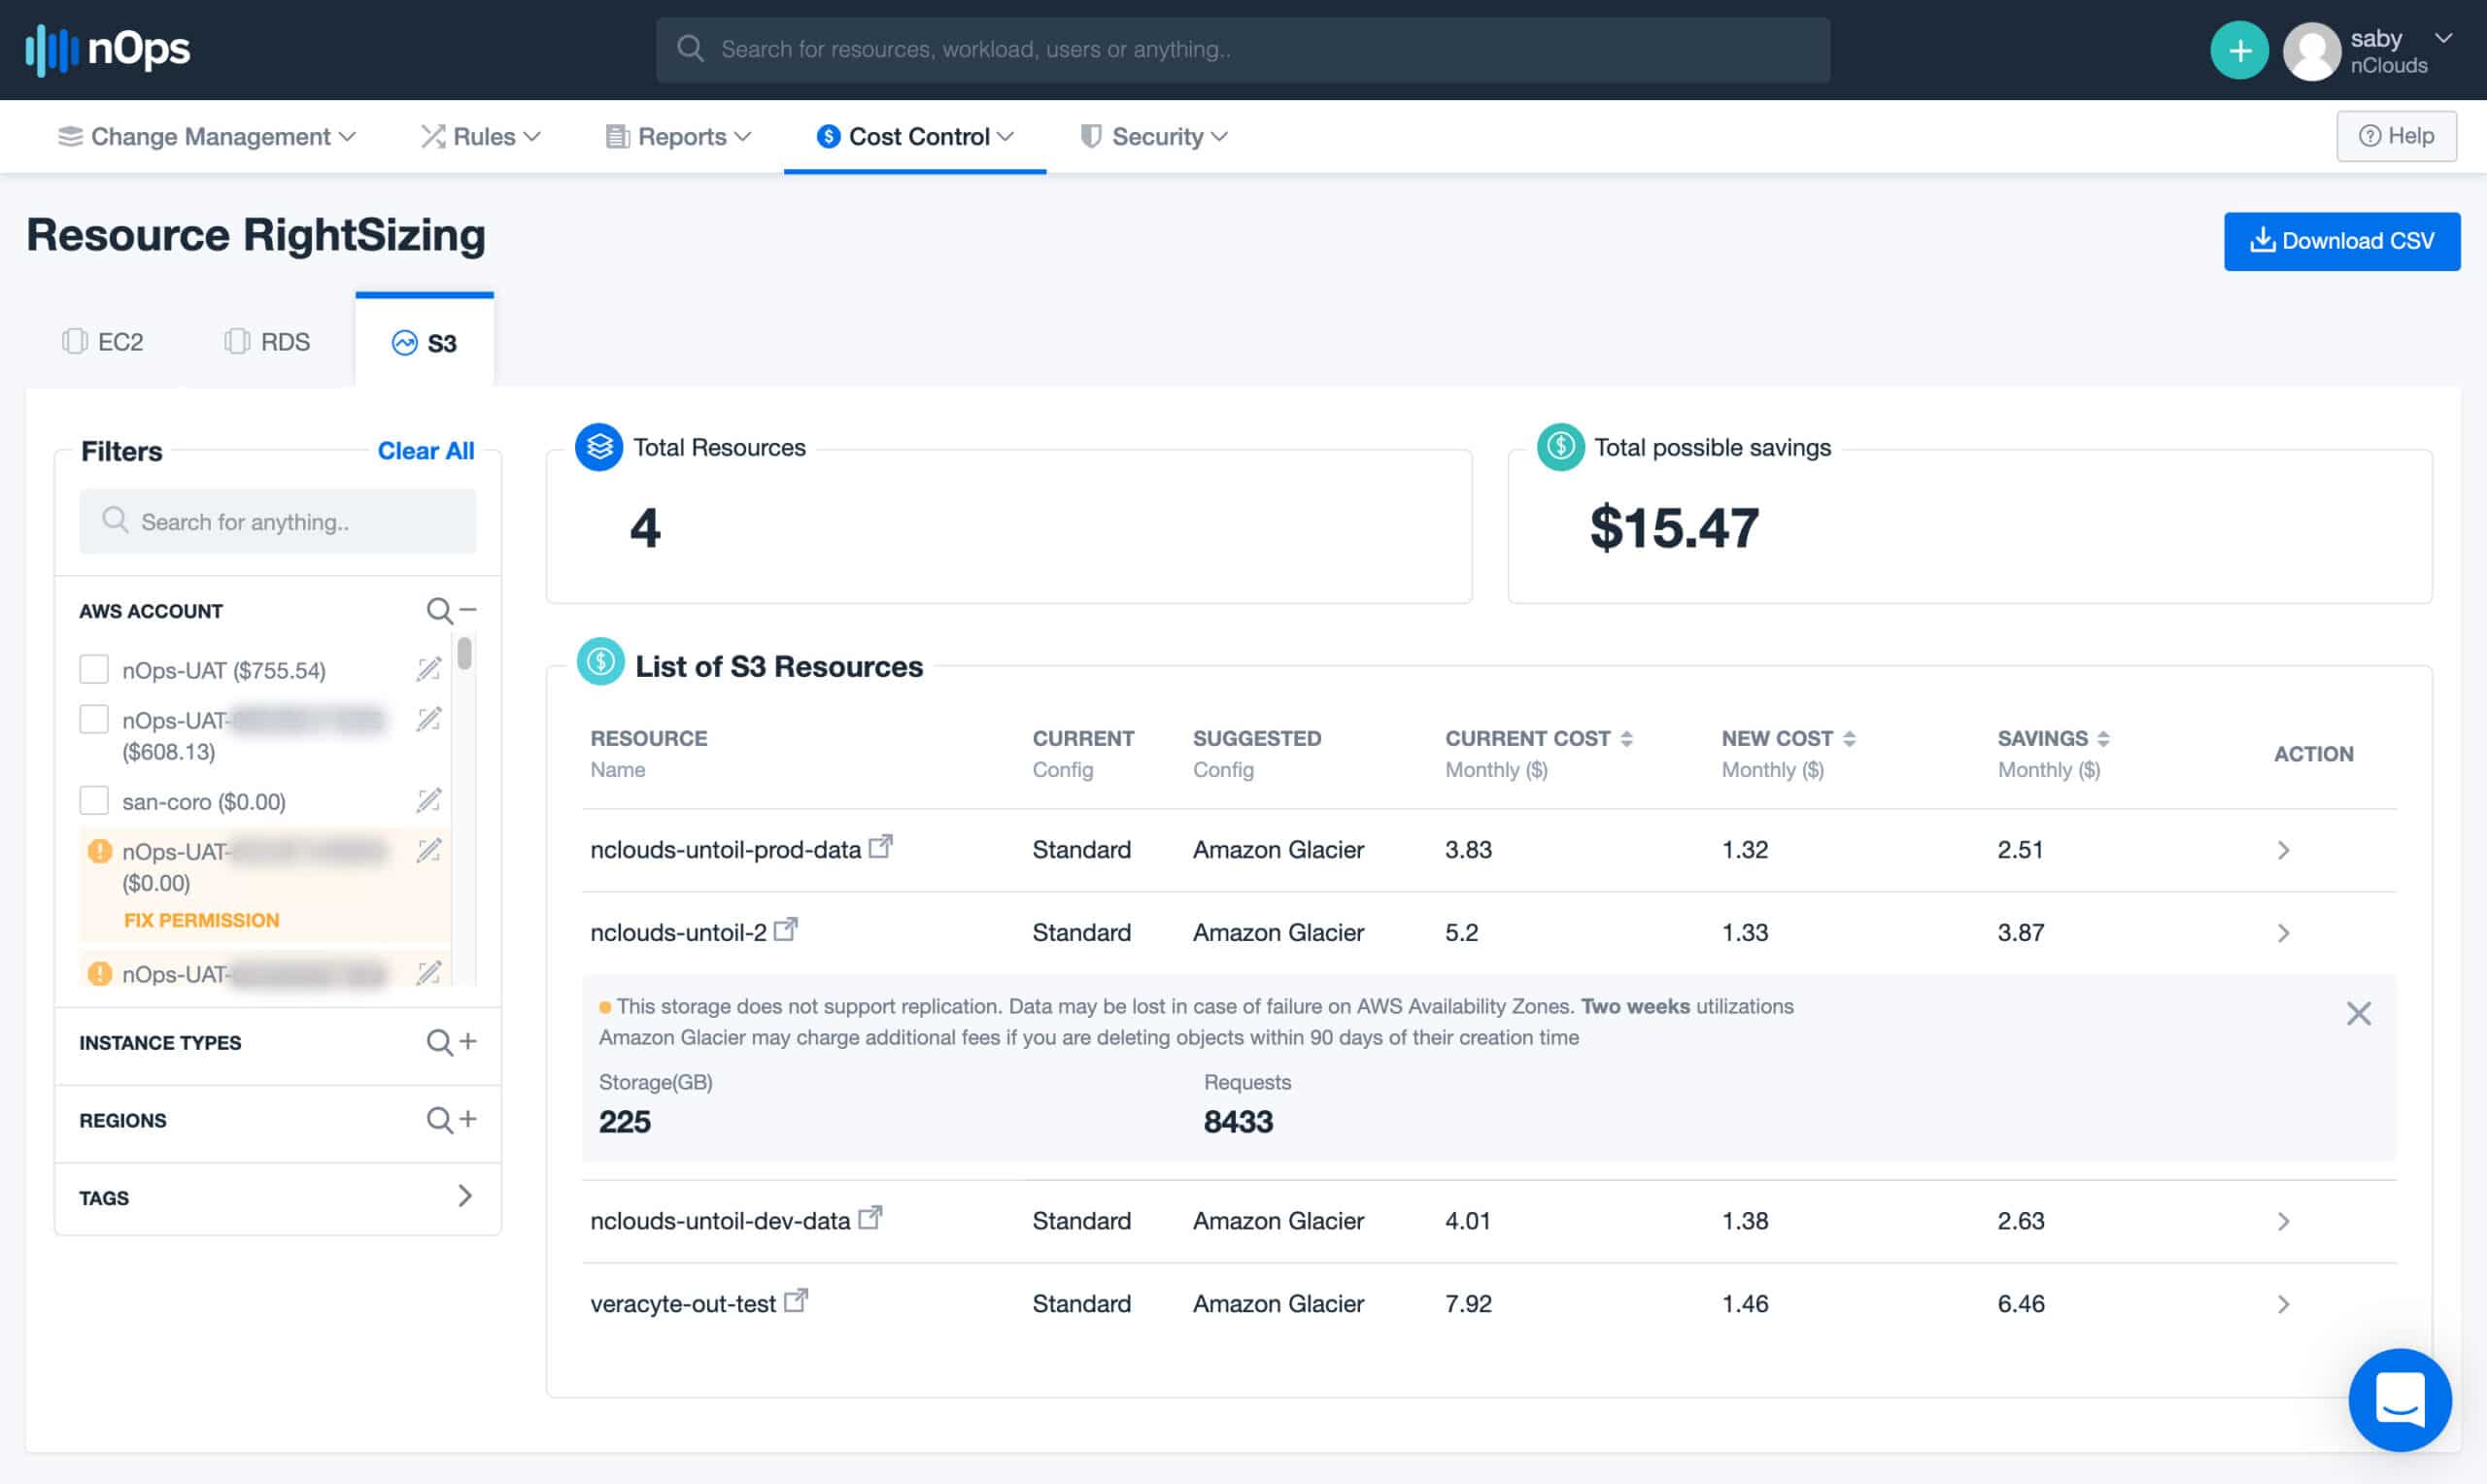Check the san-coro ($0.00) account
This screenshot has height=1484, width=2487.
click(x=94, y=800)
